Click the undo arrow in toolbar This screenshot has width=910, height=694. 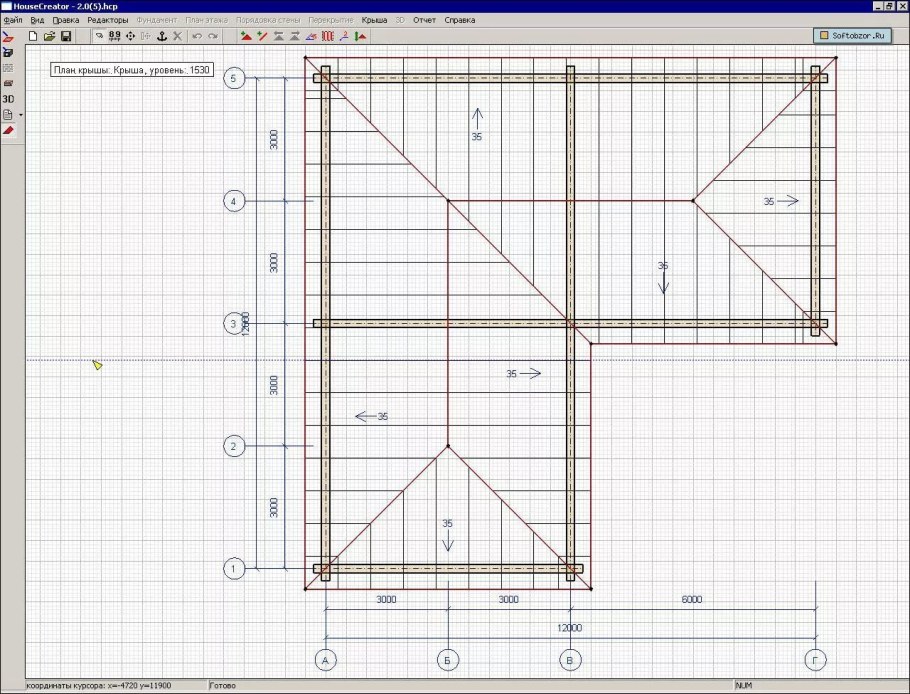(x=196, y=36)
